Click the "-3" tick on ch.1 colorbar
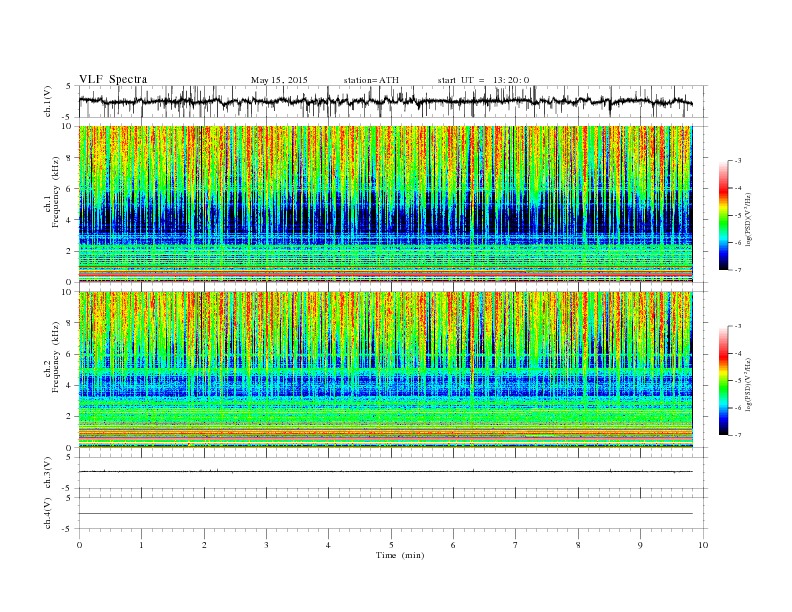792x612 pixels. [738, 161]
